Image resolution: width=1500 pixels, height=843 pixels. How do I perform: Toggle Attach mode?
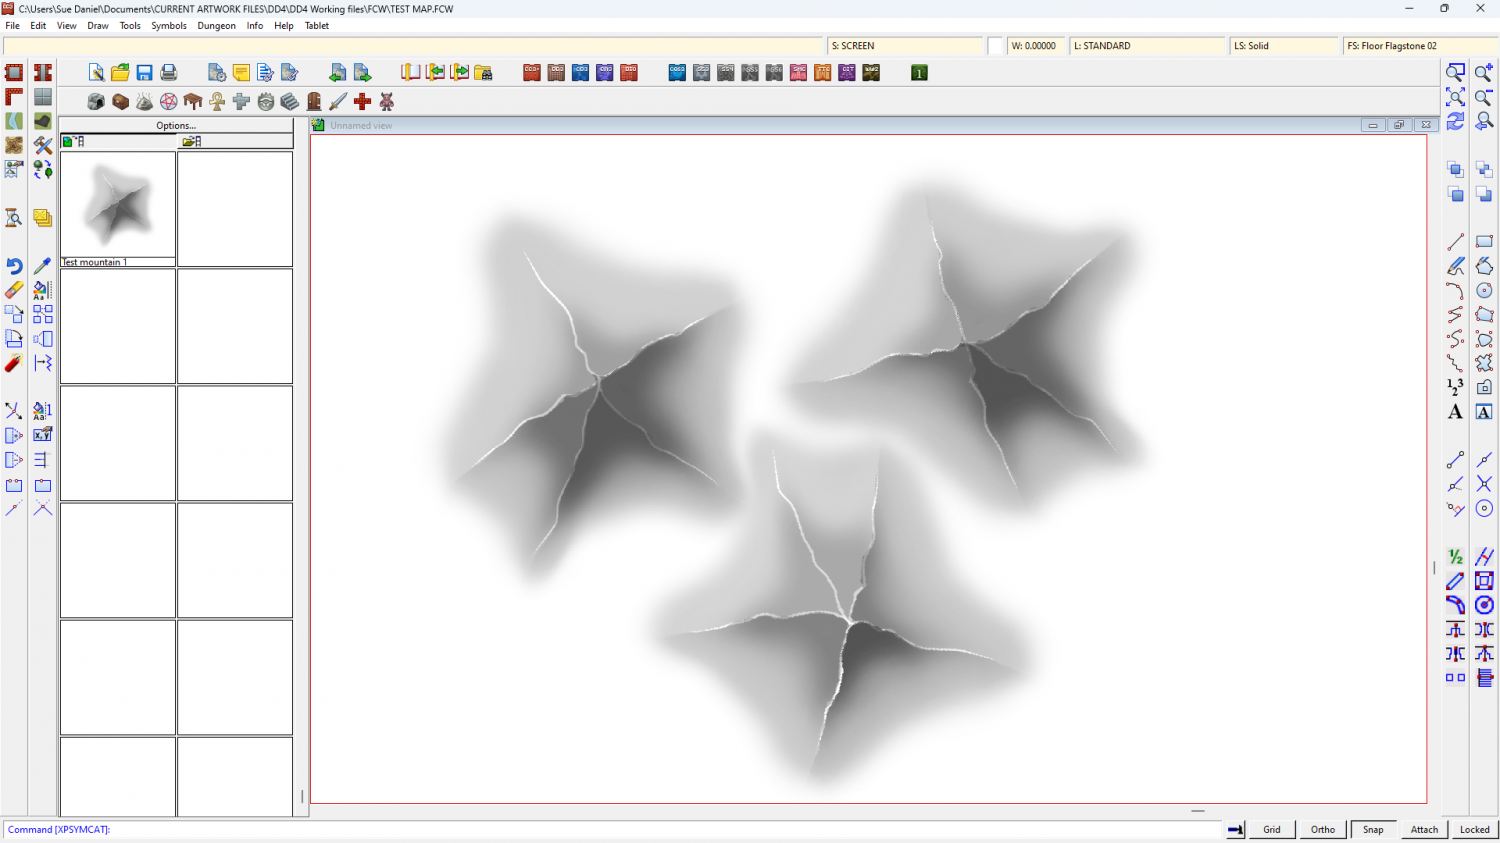[1424, 829]
